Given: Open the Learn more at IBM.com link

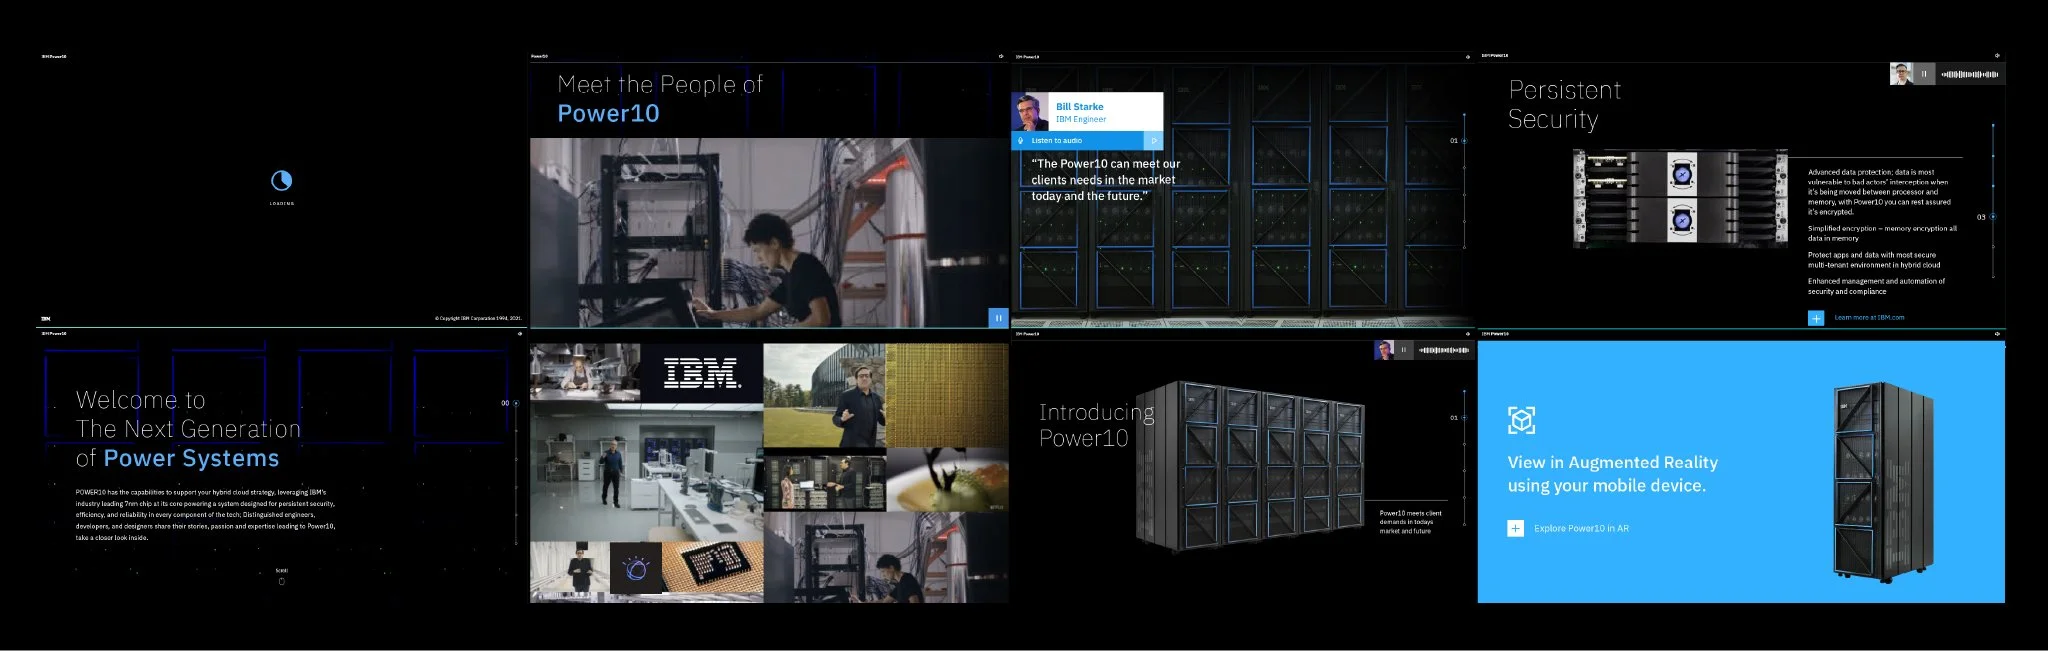Looking at the screenshot, I should 1869,318.
